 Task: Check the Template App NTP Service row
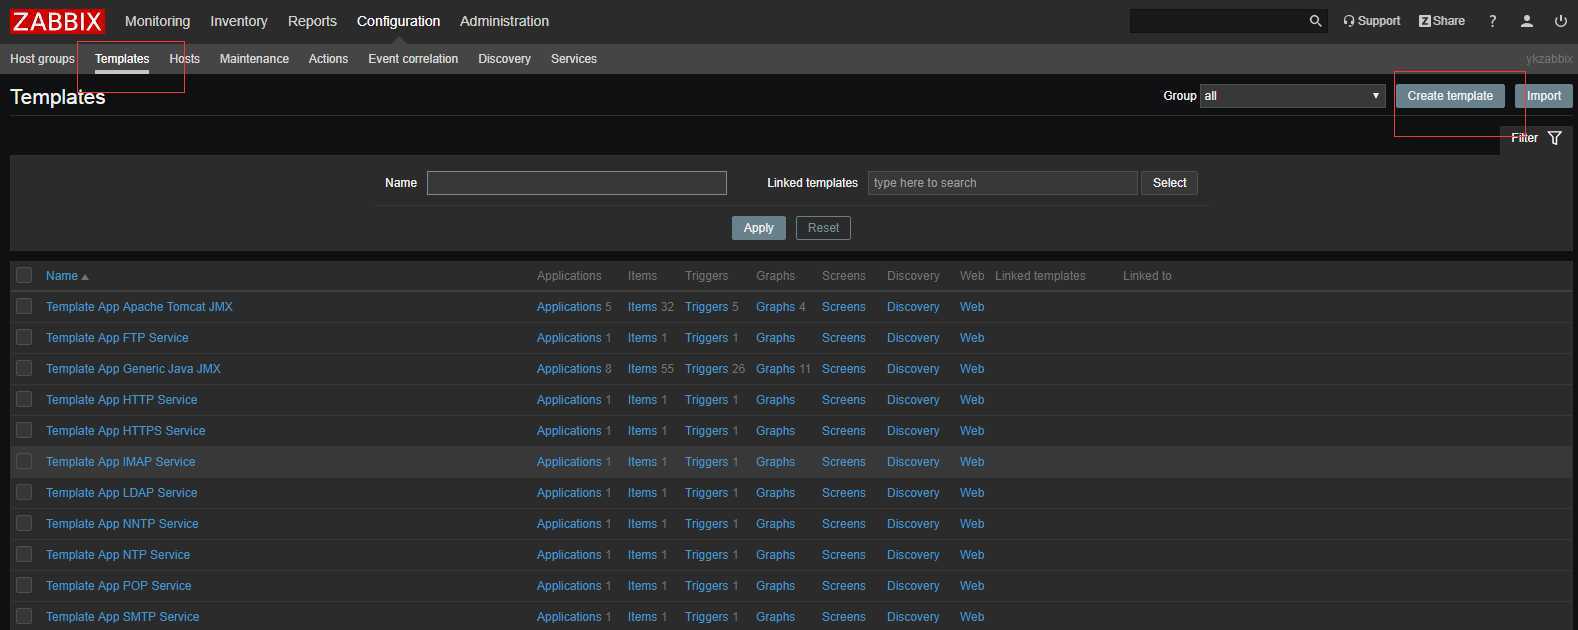point(24,554)
